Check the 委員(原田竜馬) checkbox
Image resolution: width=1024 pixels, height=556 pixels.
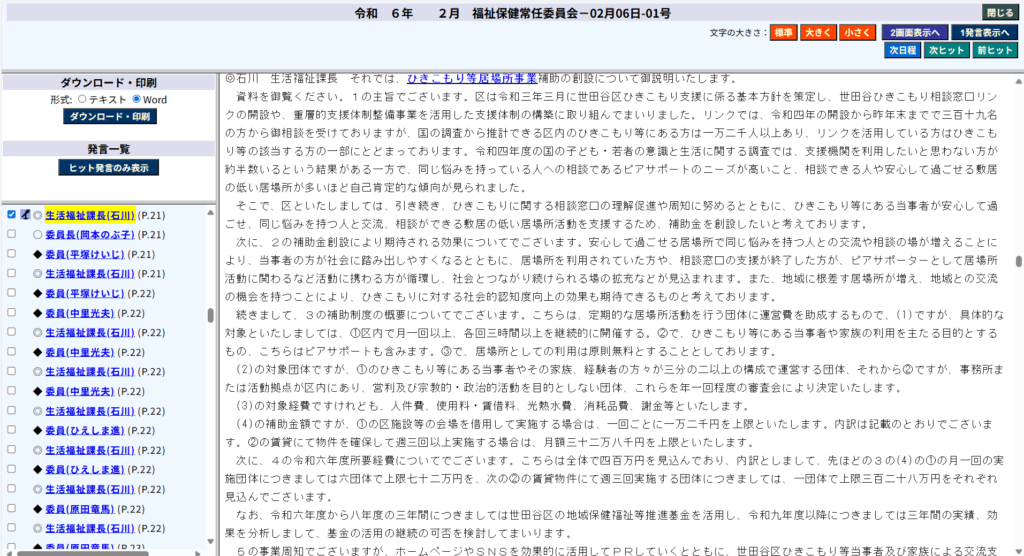coord(11,509)
